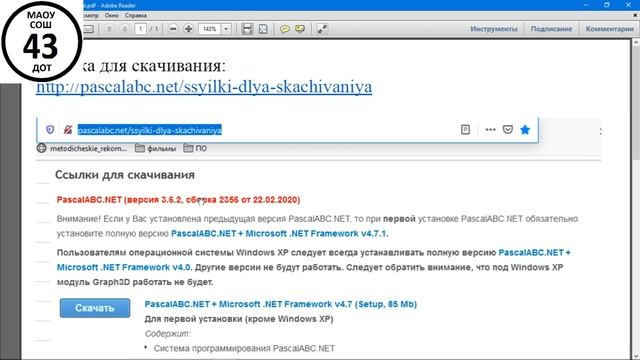Click the red PascalABC.NET version 3.6.2 heading
This screenshot has height=360, width=640.
click(x=178, y=200)
